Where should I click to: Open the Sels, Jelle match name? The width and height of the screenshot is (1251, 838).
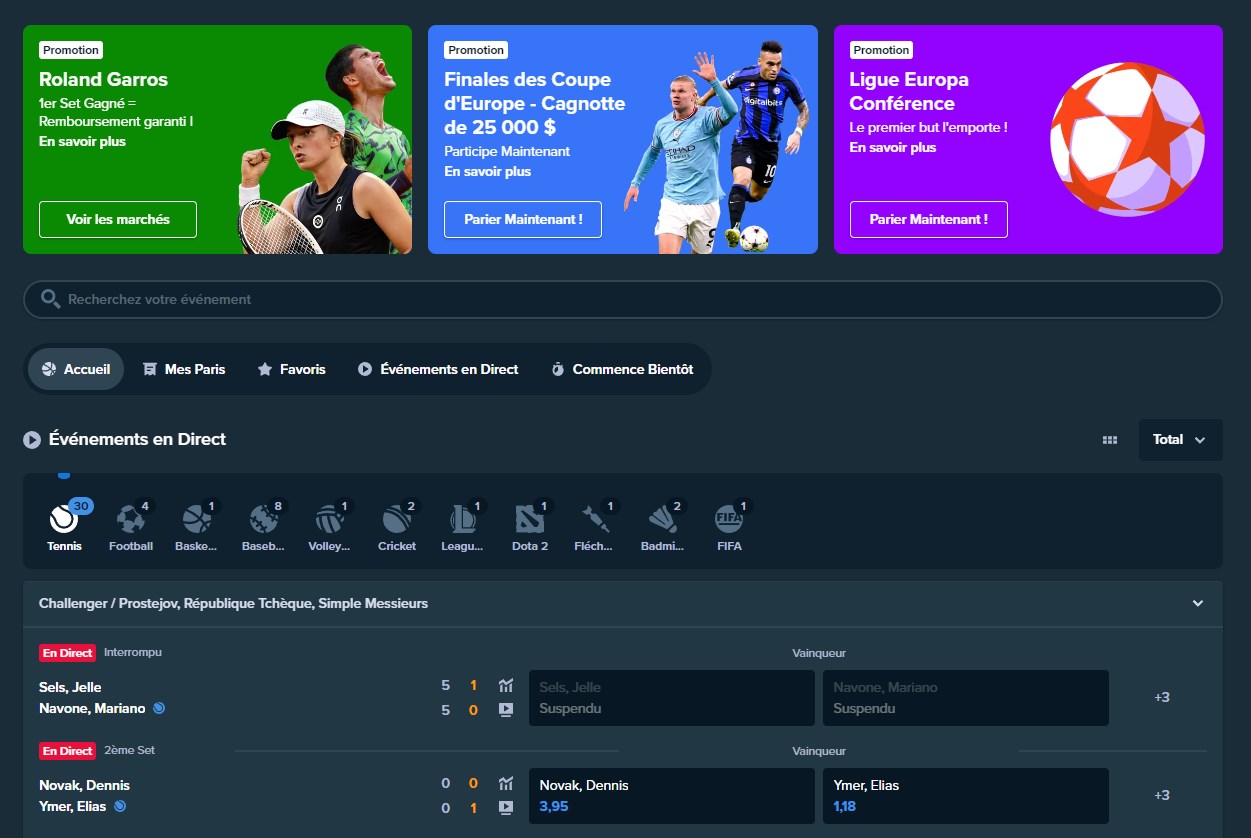pos(70,687)
